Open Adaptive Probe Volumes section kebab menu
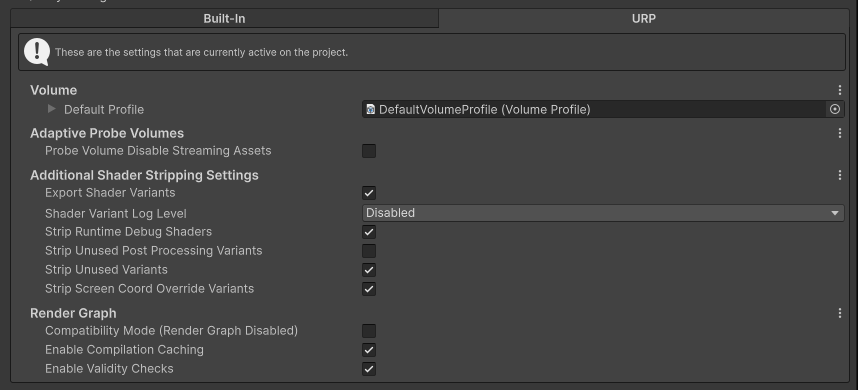This screenshot has width=858, height=390. (839, 133)
